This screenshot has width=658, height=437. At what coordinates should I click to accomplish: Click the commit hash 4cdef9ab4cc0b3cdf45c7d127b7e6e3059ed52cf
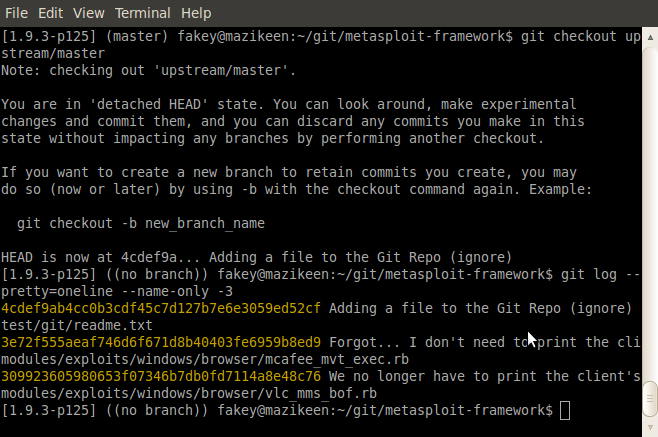[161, 308]
